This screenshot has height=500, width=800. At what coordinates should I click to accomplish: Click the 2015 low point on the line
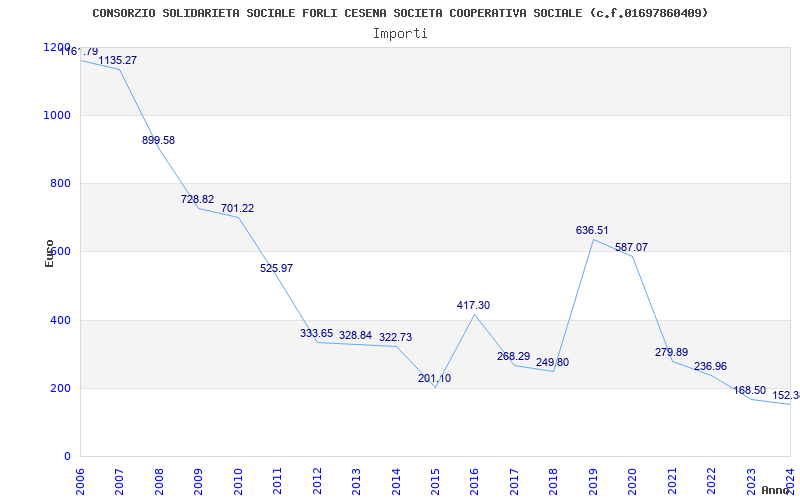436,387
